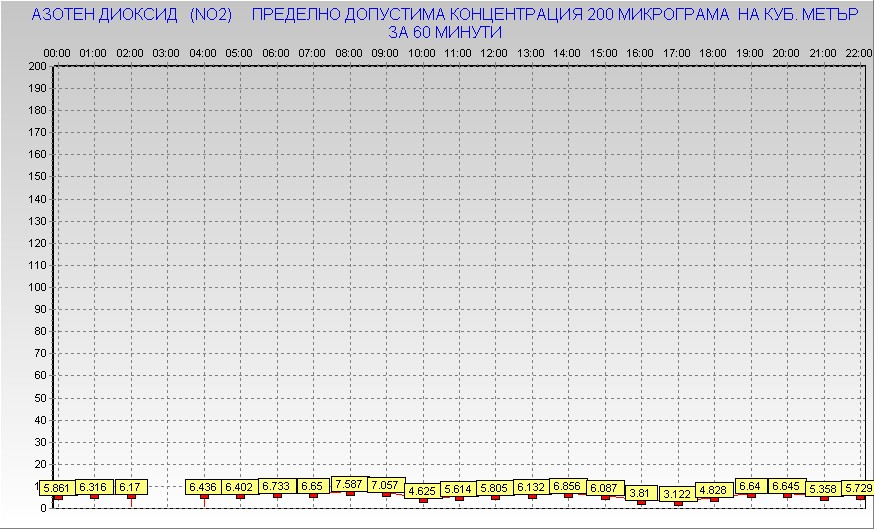Viewport: 874px width, 529px height.
Task: Select the 19:00 hour marker on the top axis
Action: coord(749,52)
